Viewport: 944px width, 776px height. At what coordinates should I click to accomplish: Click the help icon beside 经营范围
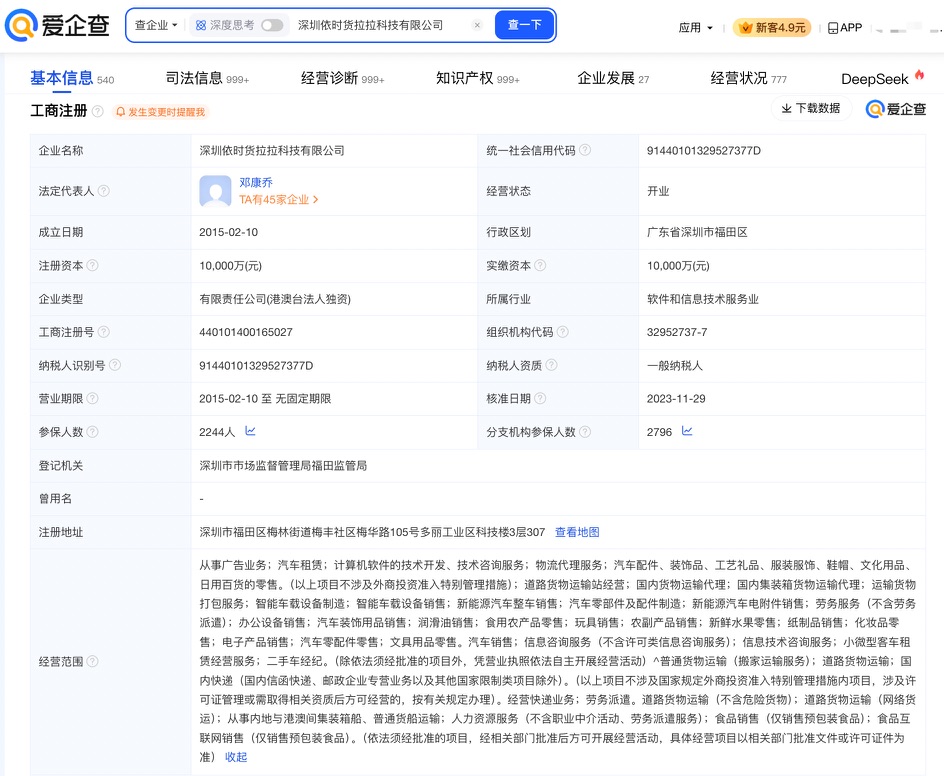(92, 661)
